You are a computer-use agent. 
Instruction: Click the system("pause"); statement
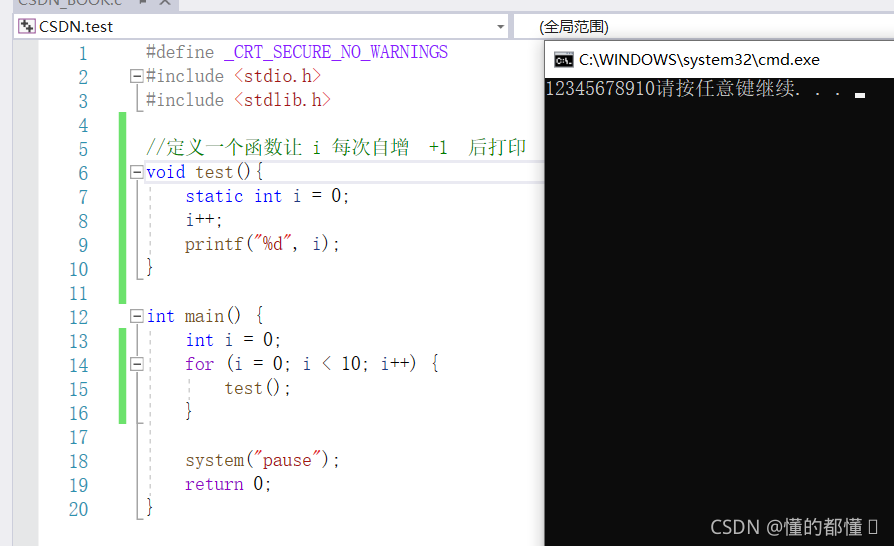[x=262, y=460]
